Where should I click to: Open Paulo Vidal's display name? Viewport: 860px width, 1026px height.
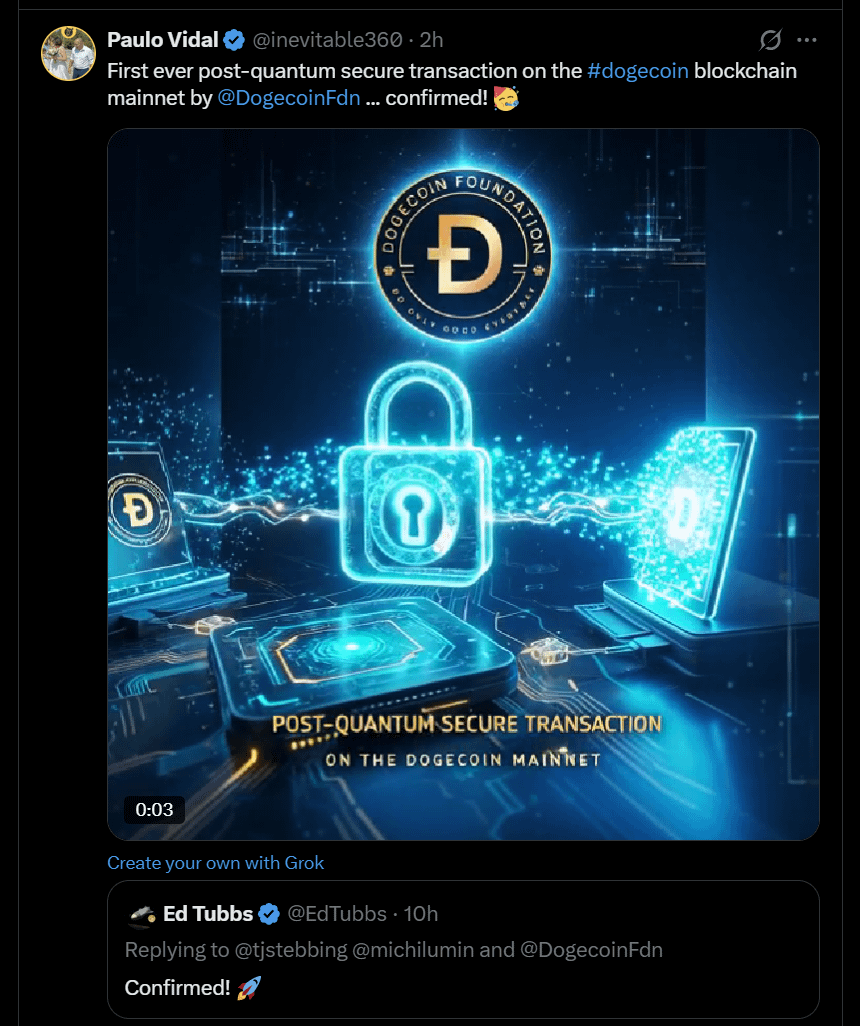pyautogui.click(x=162, y=40)
